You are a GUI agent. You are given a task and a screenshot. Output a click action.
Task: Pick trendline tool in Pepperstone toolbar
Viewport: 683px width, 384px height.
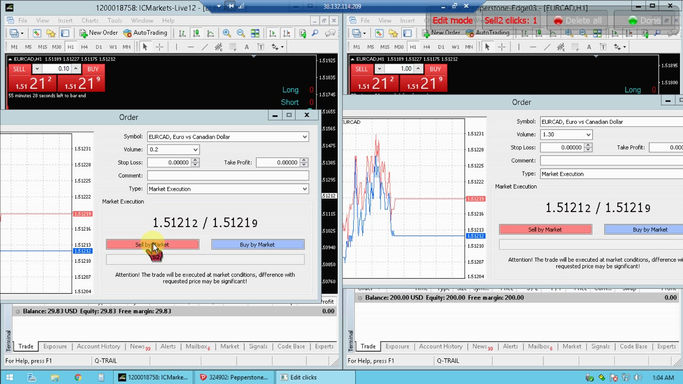(547, 47)
